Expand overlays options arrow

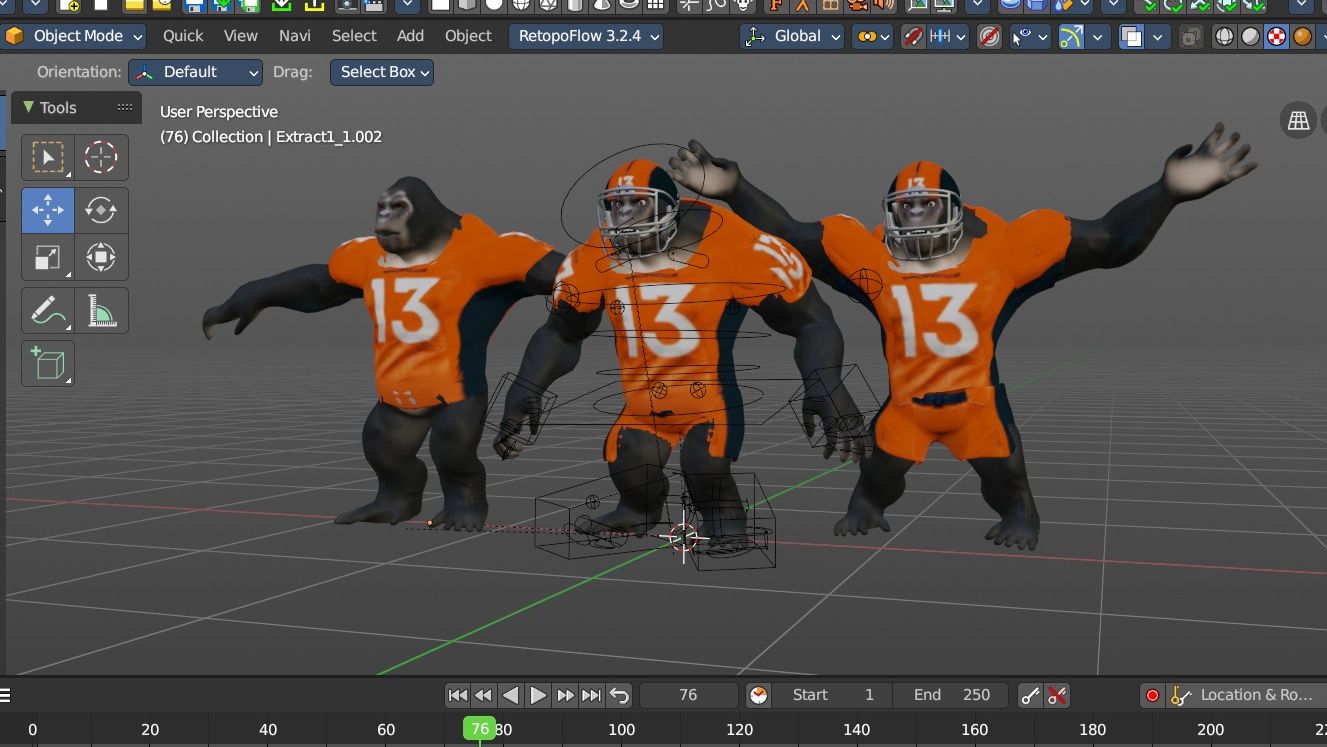pyautogui.click(x=1158, y=37)
